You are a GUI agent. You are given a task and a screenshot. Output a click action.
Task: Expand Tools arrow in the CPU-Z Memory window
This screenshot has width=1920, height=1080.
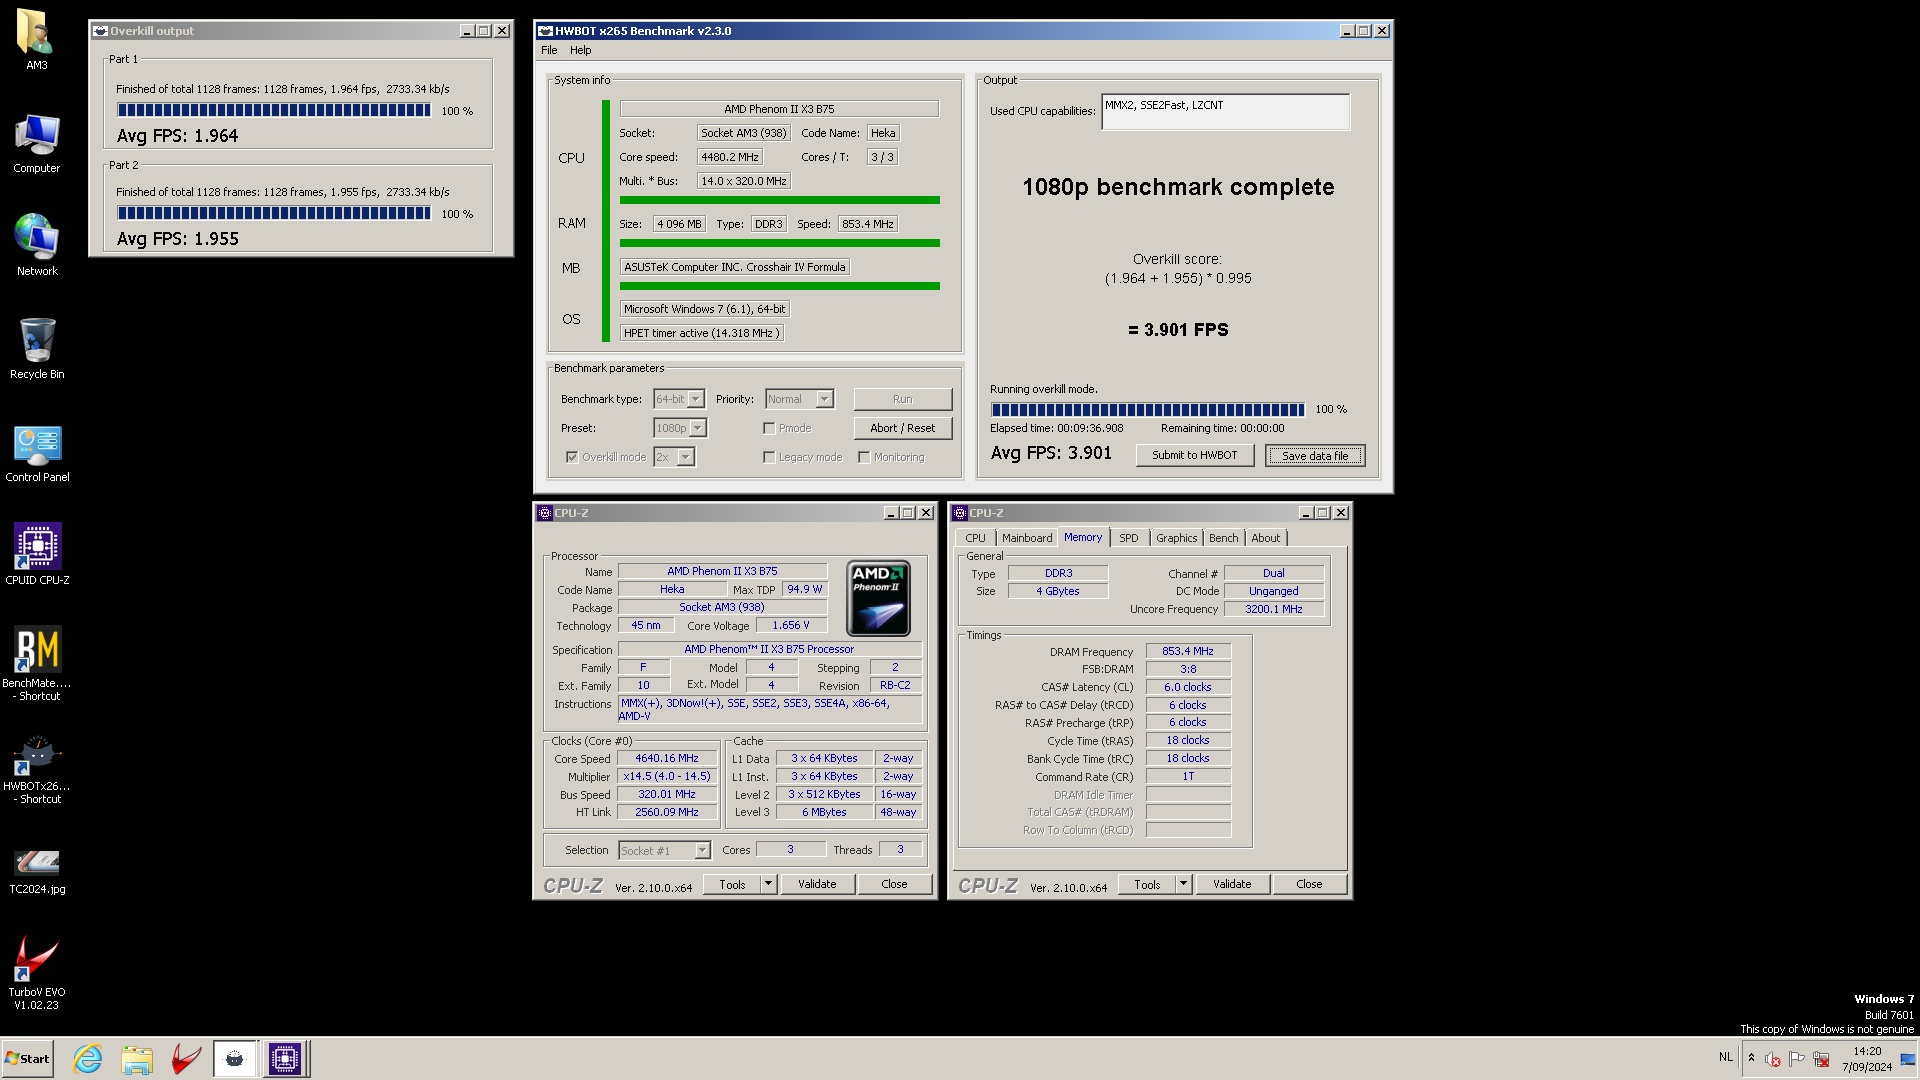click(x=1183, y=884)
